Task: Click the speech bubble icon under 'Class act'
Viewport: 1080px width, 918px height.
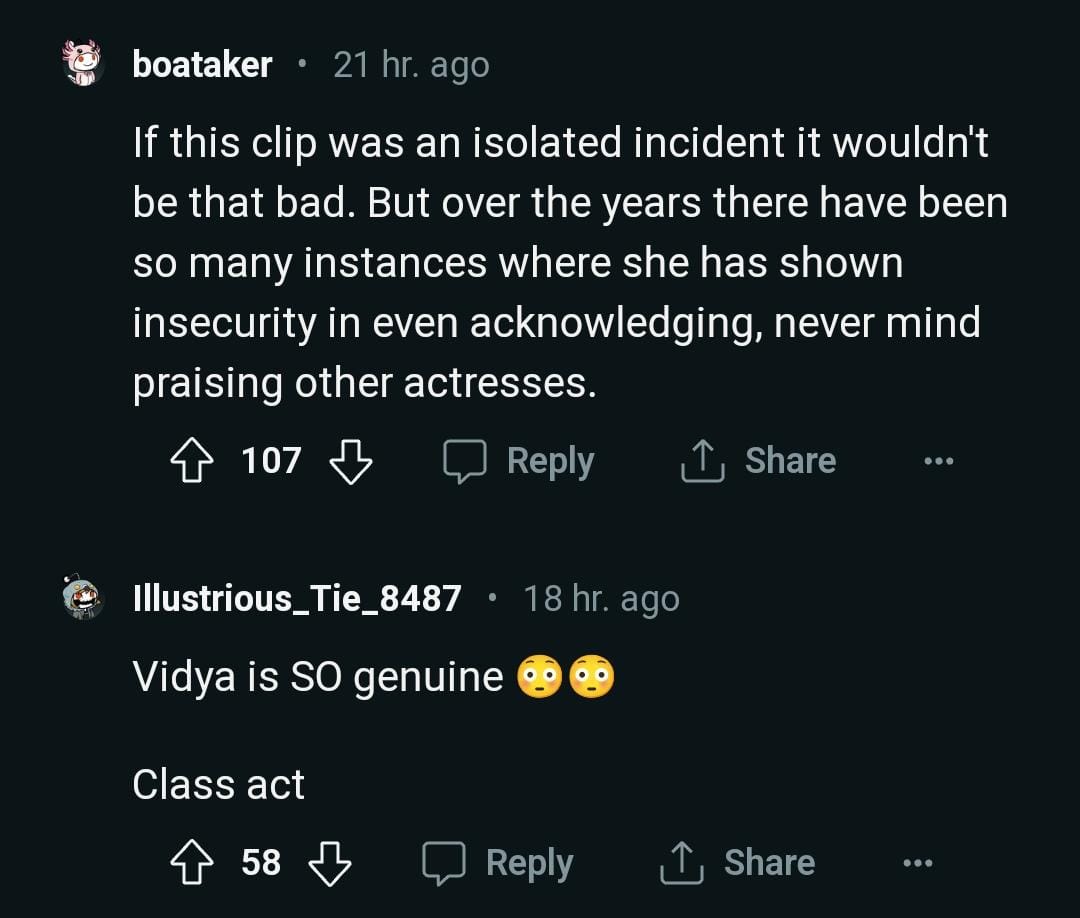Action: pyautogui.click(x=444, y=863)
